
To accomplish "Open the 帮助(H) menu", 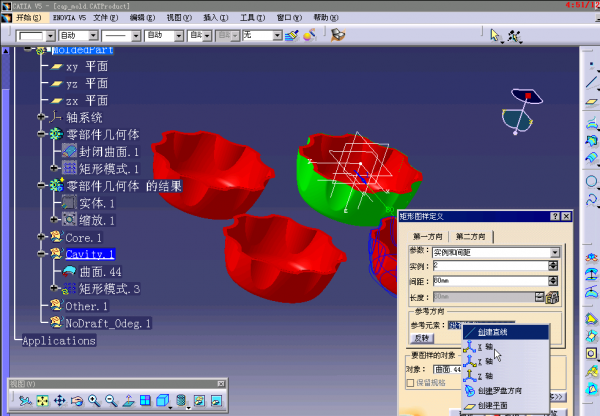I will click(x=326, y=18).
